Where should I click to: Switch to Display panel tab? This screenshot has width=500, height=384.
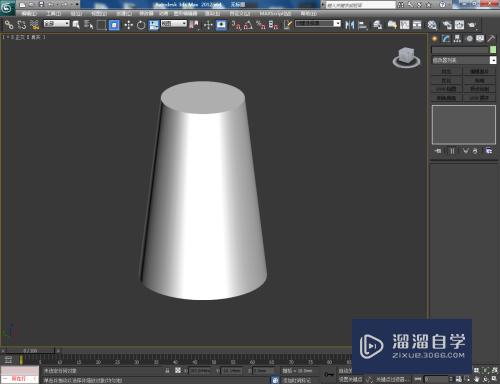[480, 39]
